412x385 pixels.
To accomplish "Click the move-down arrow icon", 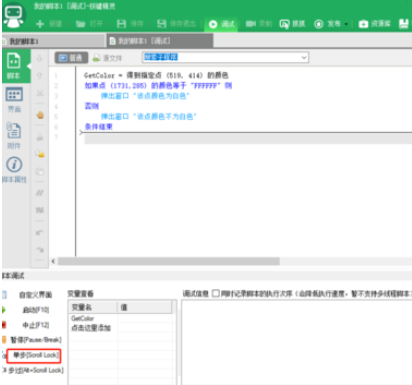I will click(39, 59).
